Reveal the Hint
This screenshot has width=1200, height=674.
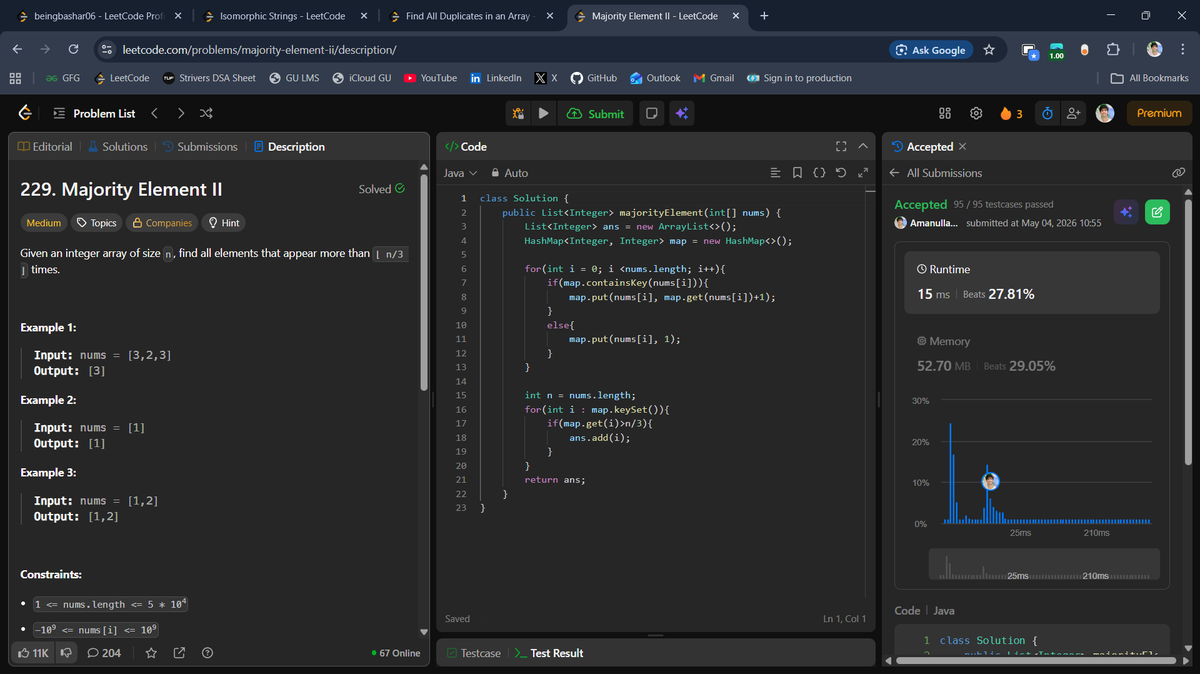point(223,223)
